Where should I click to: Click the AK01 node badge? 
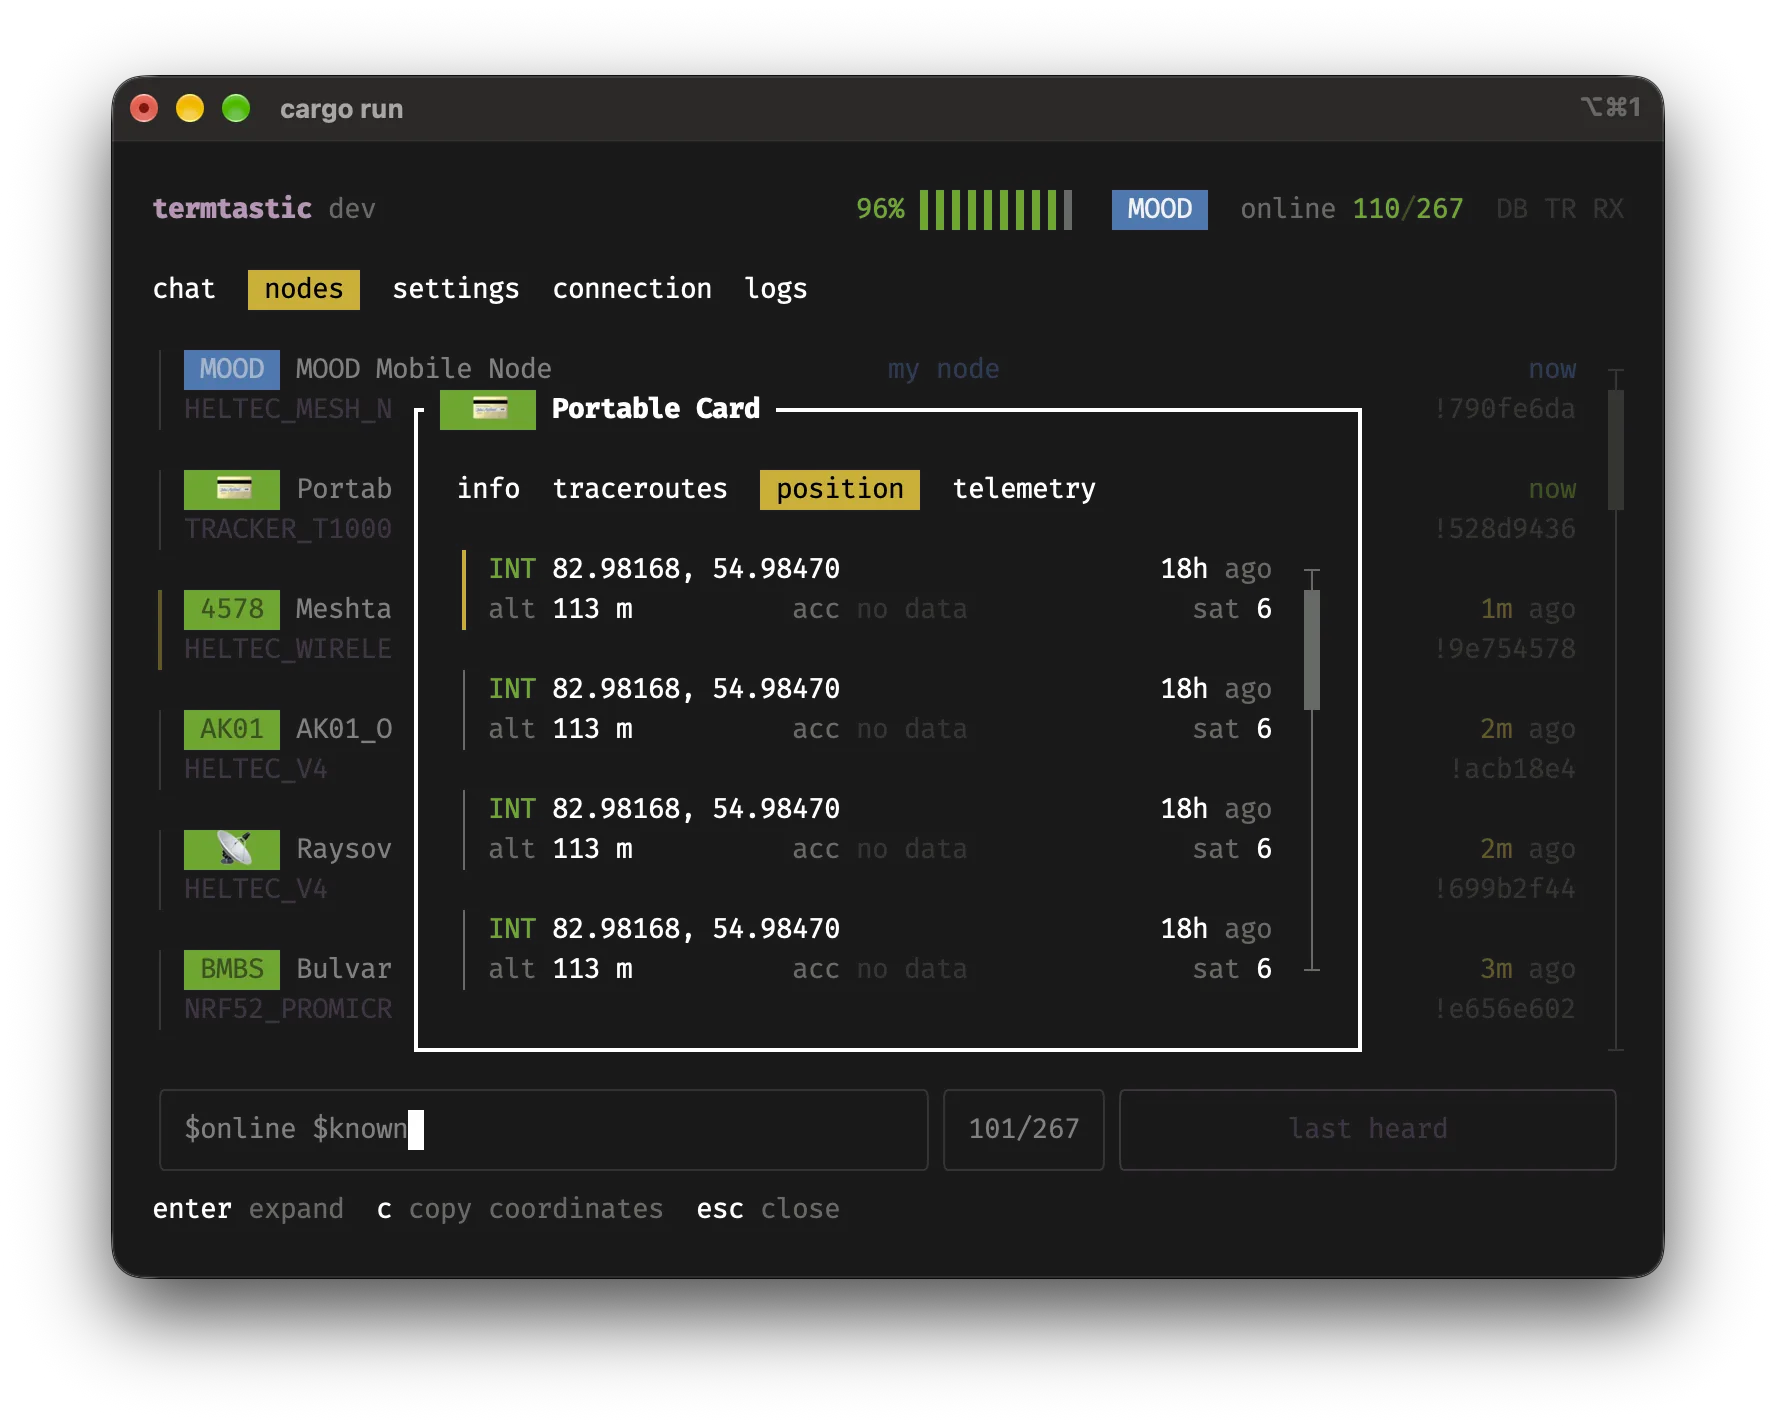(232, 729)
